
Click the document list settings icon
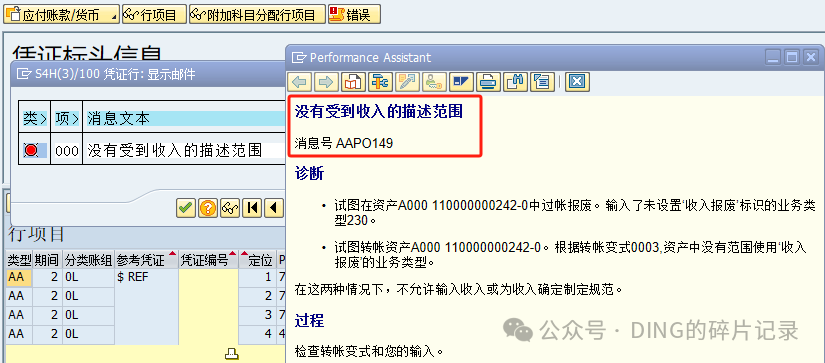point(541,82)
